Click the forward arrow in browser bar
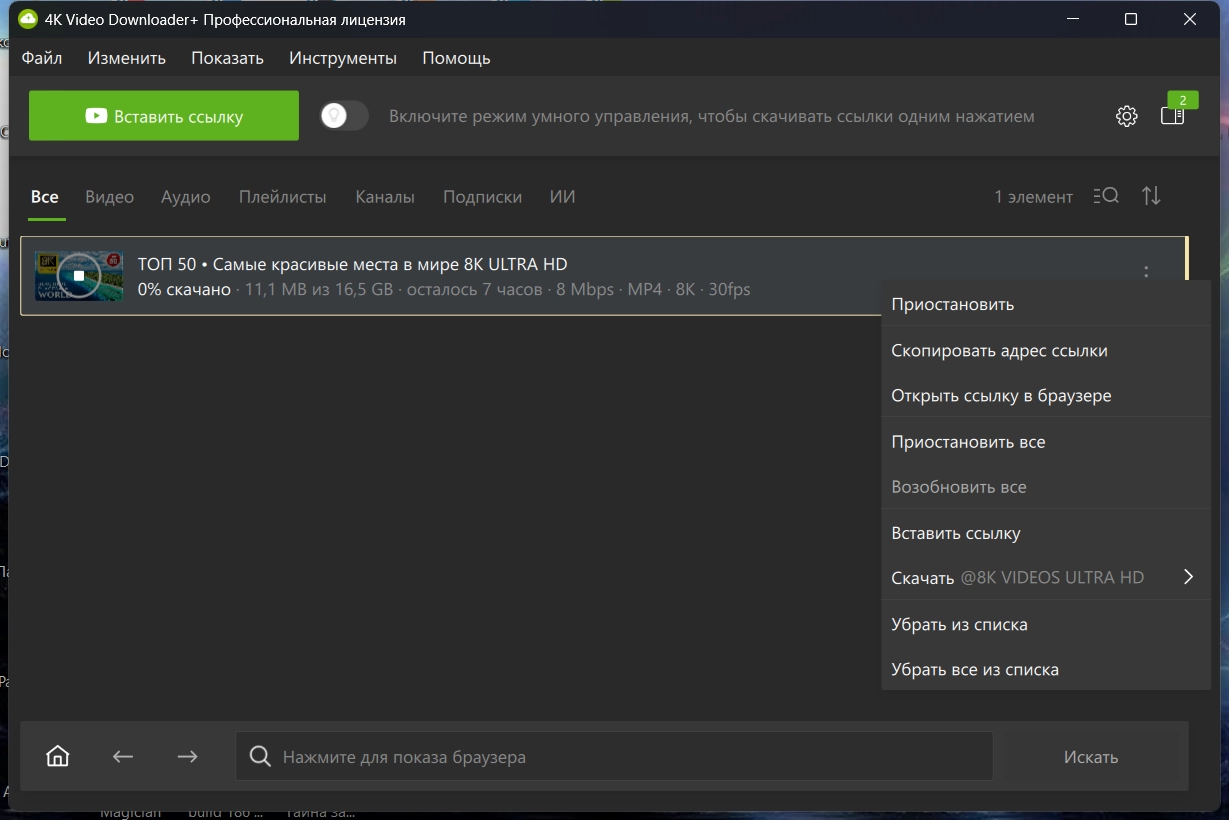Viewport: 1229px width, 820px height. (x=187, y=757)
